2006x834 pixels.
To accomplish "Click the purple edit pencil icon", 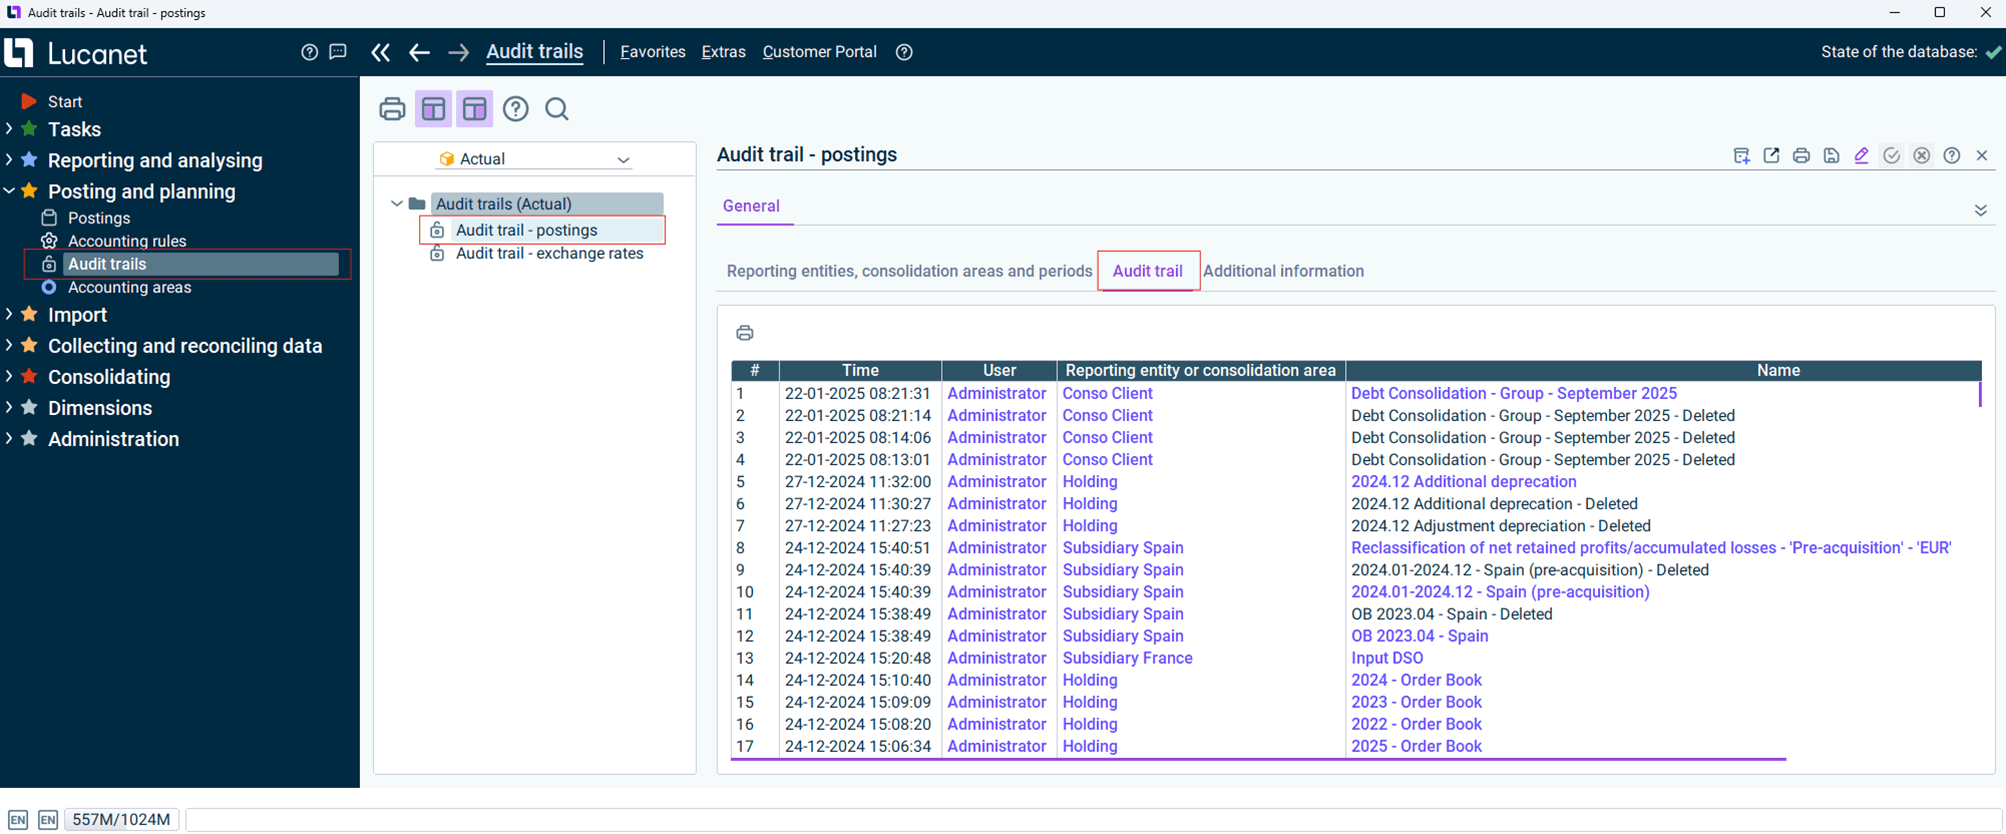I will [x=1861, y=156].
